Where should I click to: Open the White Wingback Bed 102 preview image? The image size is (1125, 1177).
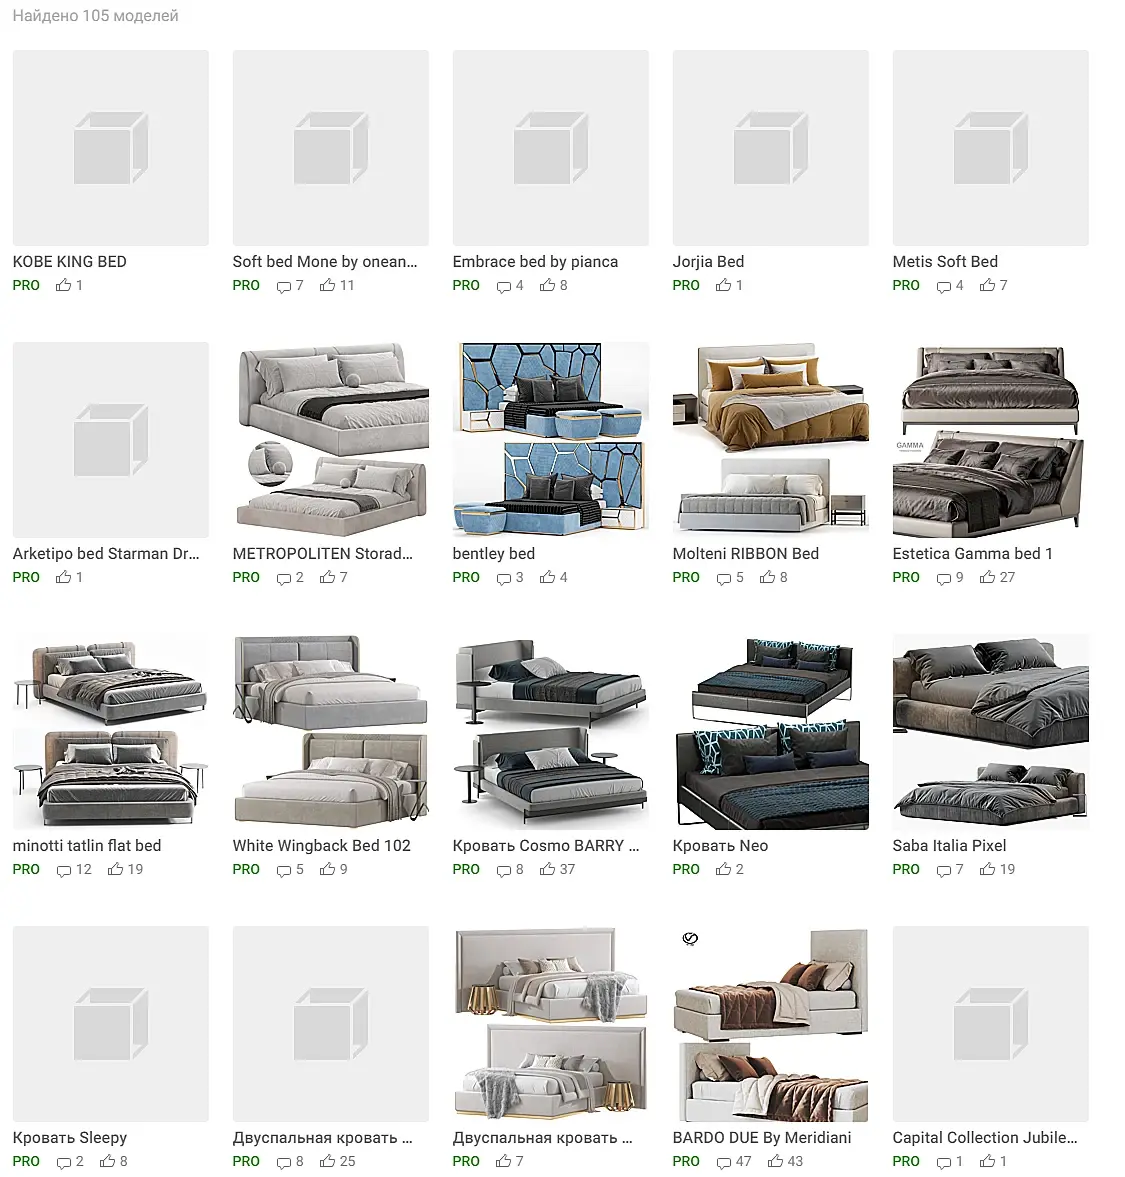click(331, 731)
